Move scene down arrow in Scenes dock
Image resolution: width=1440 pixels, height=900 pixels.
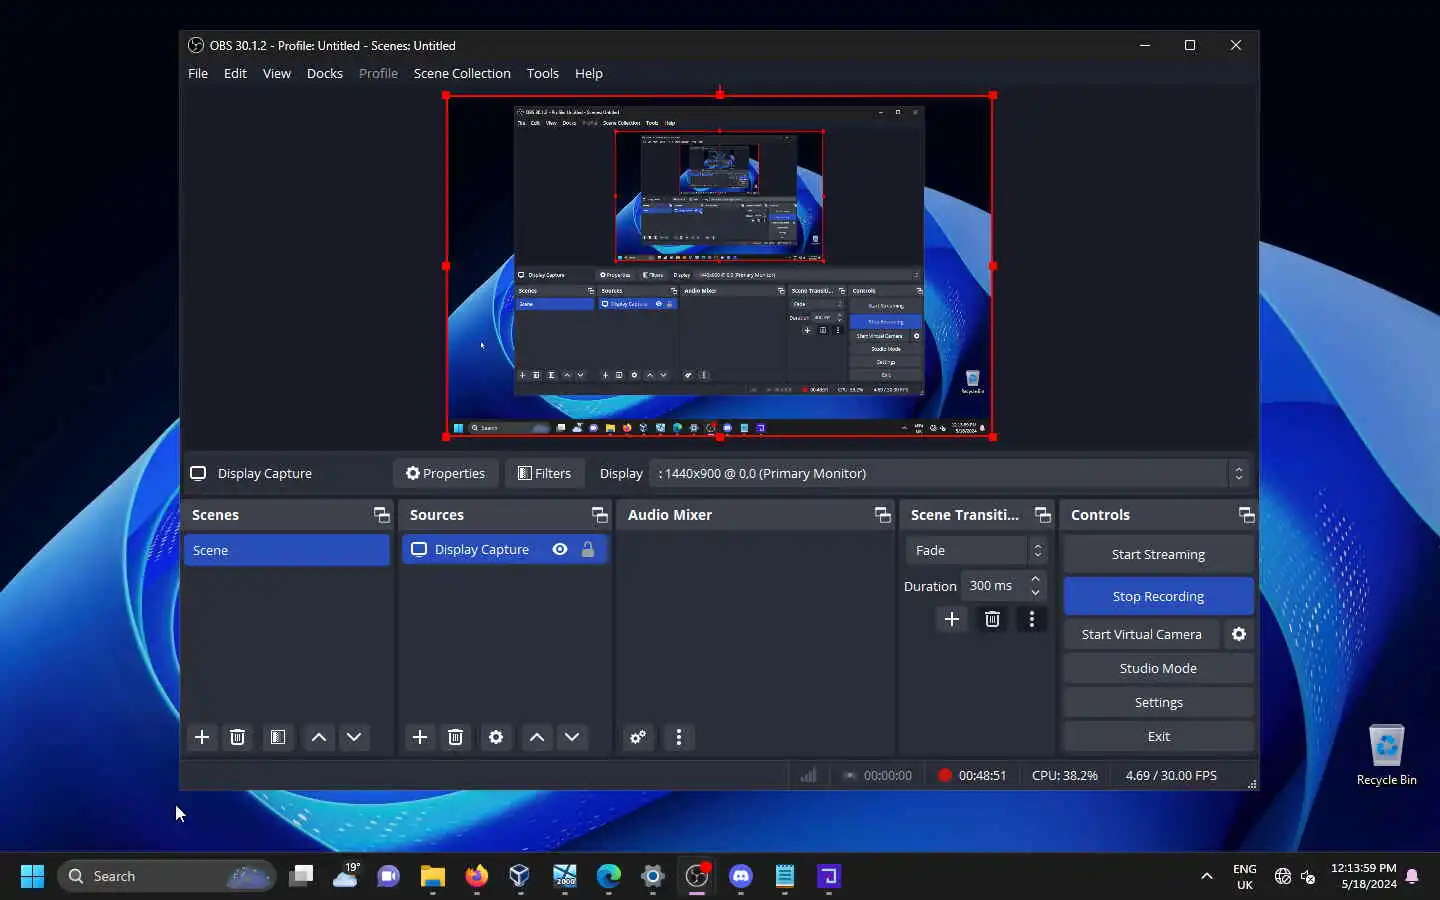(354, 737)
